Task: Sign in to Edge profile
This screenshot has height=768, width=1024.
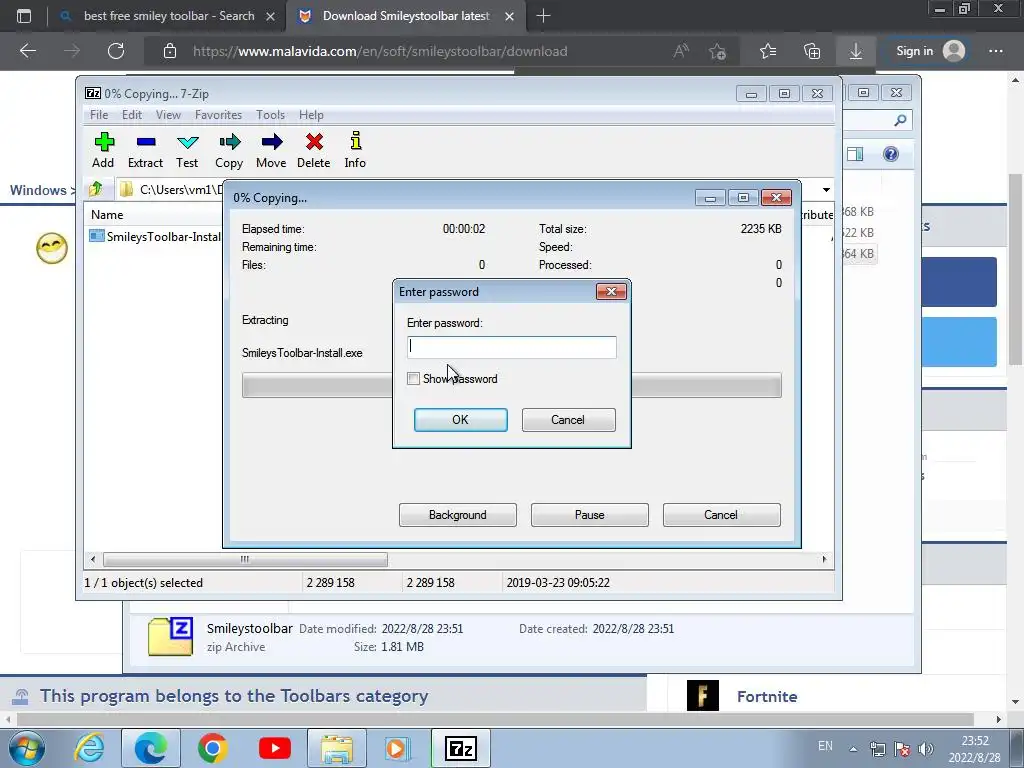Action: [930, 51]
